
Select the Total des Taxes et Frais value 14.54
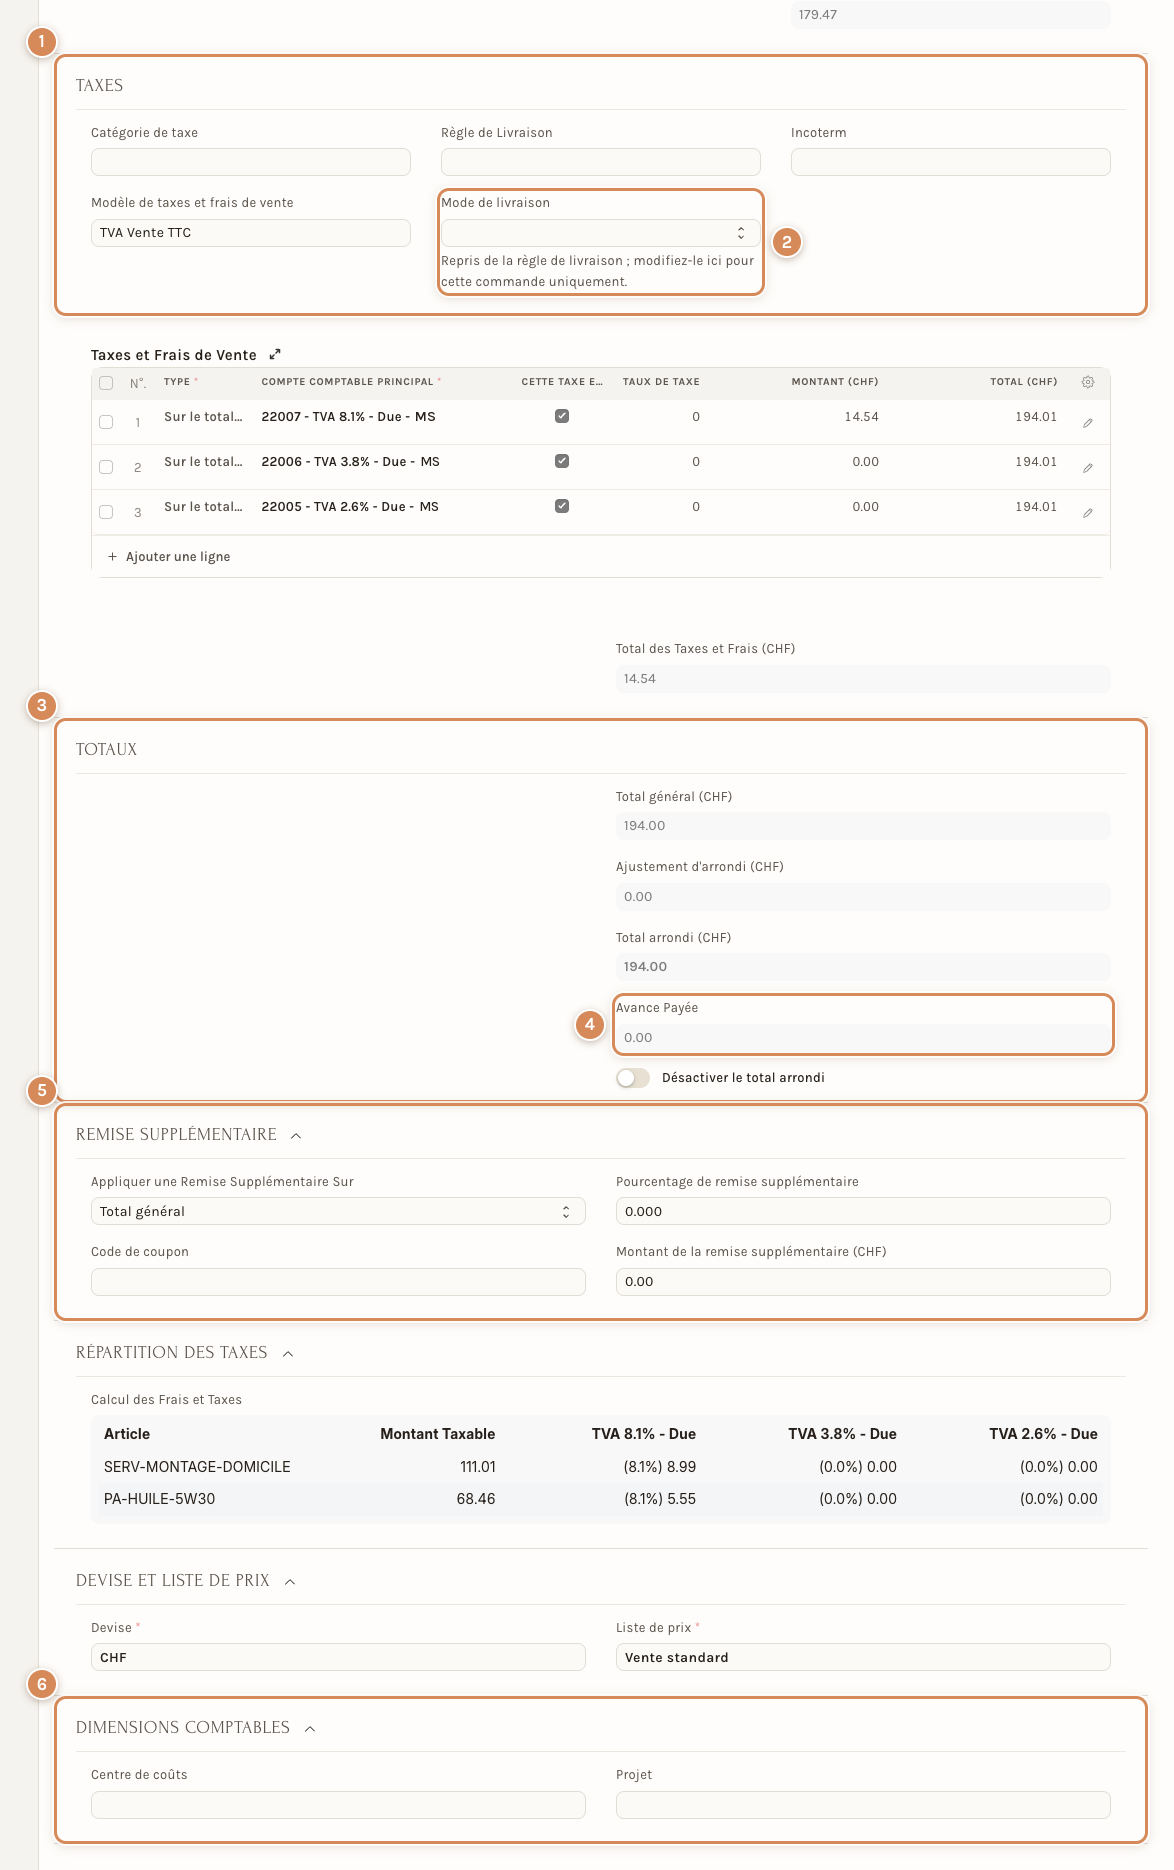coord(863,679)
